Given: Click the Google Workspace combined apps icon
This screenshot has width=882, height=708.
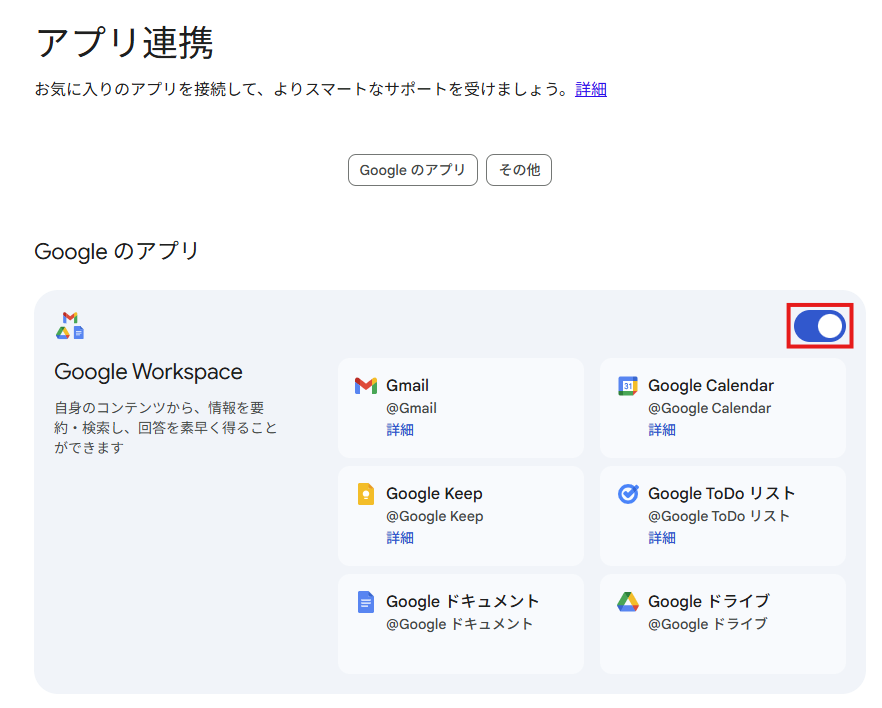Looking at the screenshot, I should [x=69, y=326].
